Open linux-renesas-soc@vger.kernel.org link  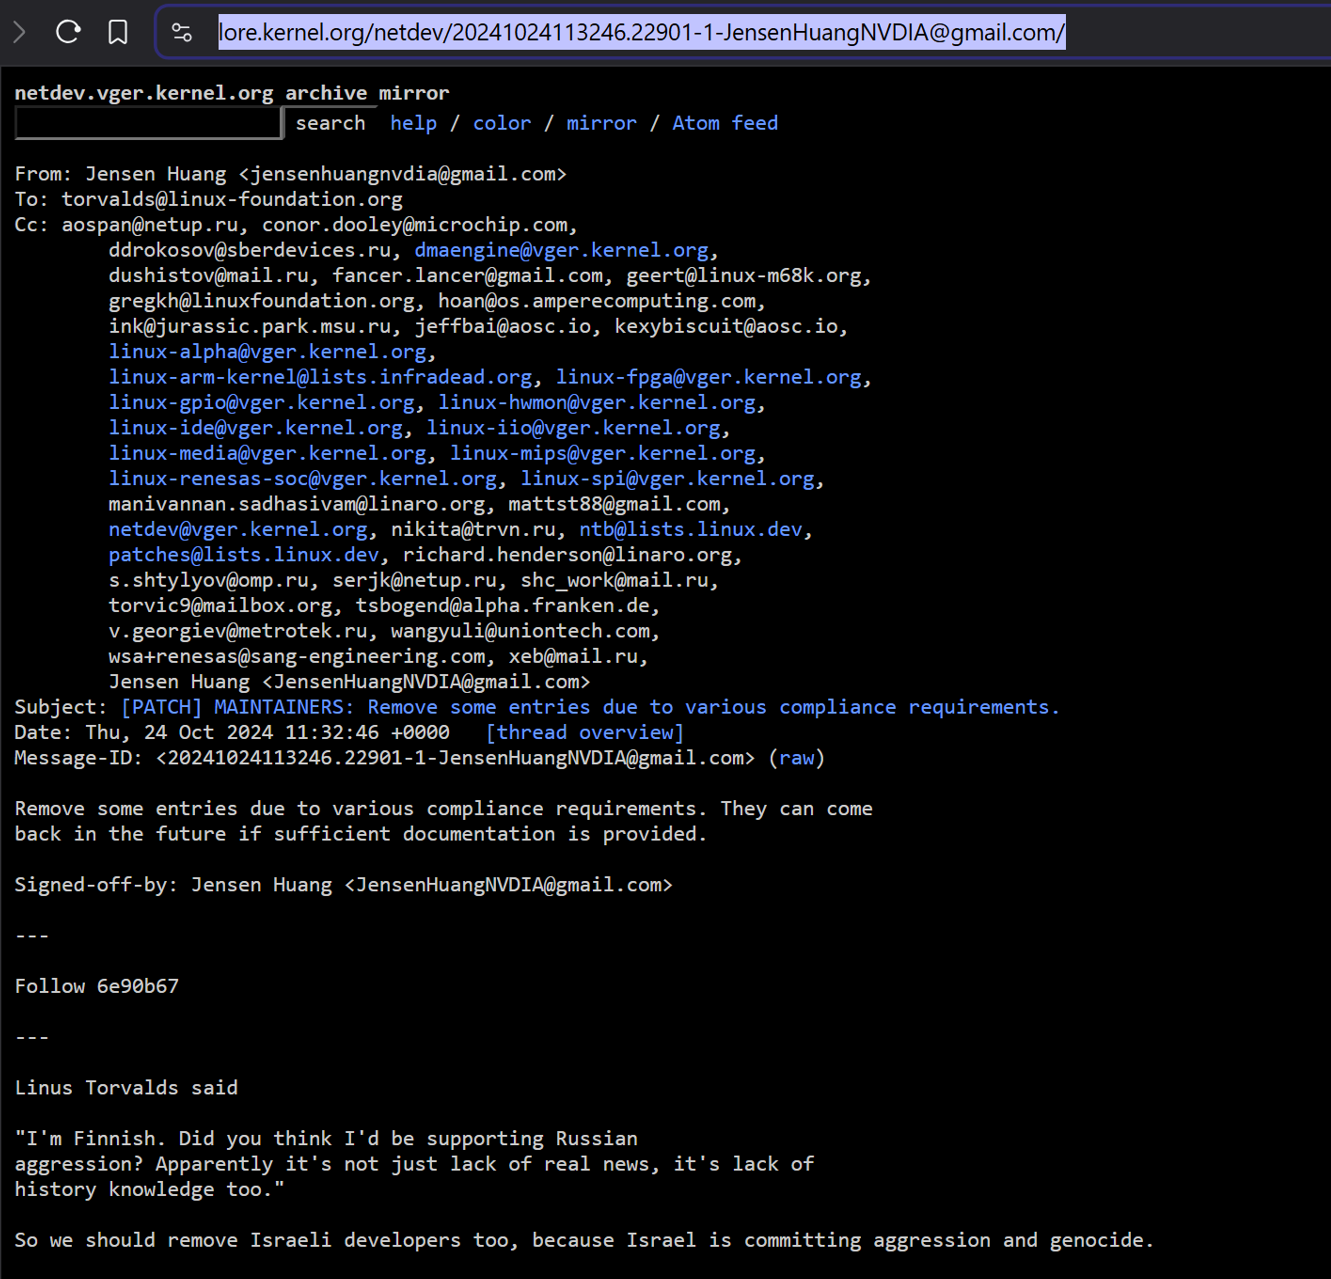pos(303,479)
